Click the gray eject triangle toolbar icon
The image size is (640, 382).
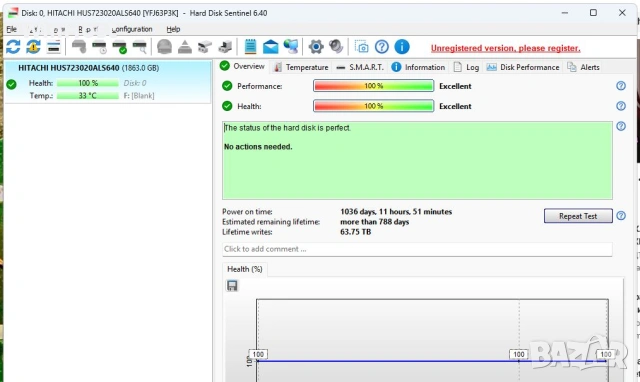184,47
